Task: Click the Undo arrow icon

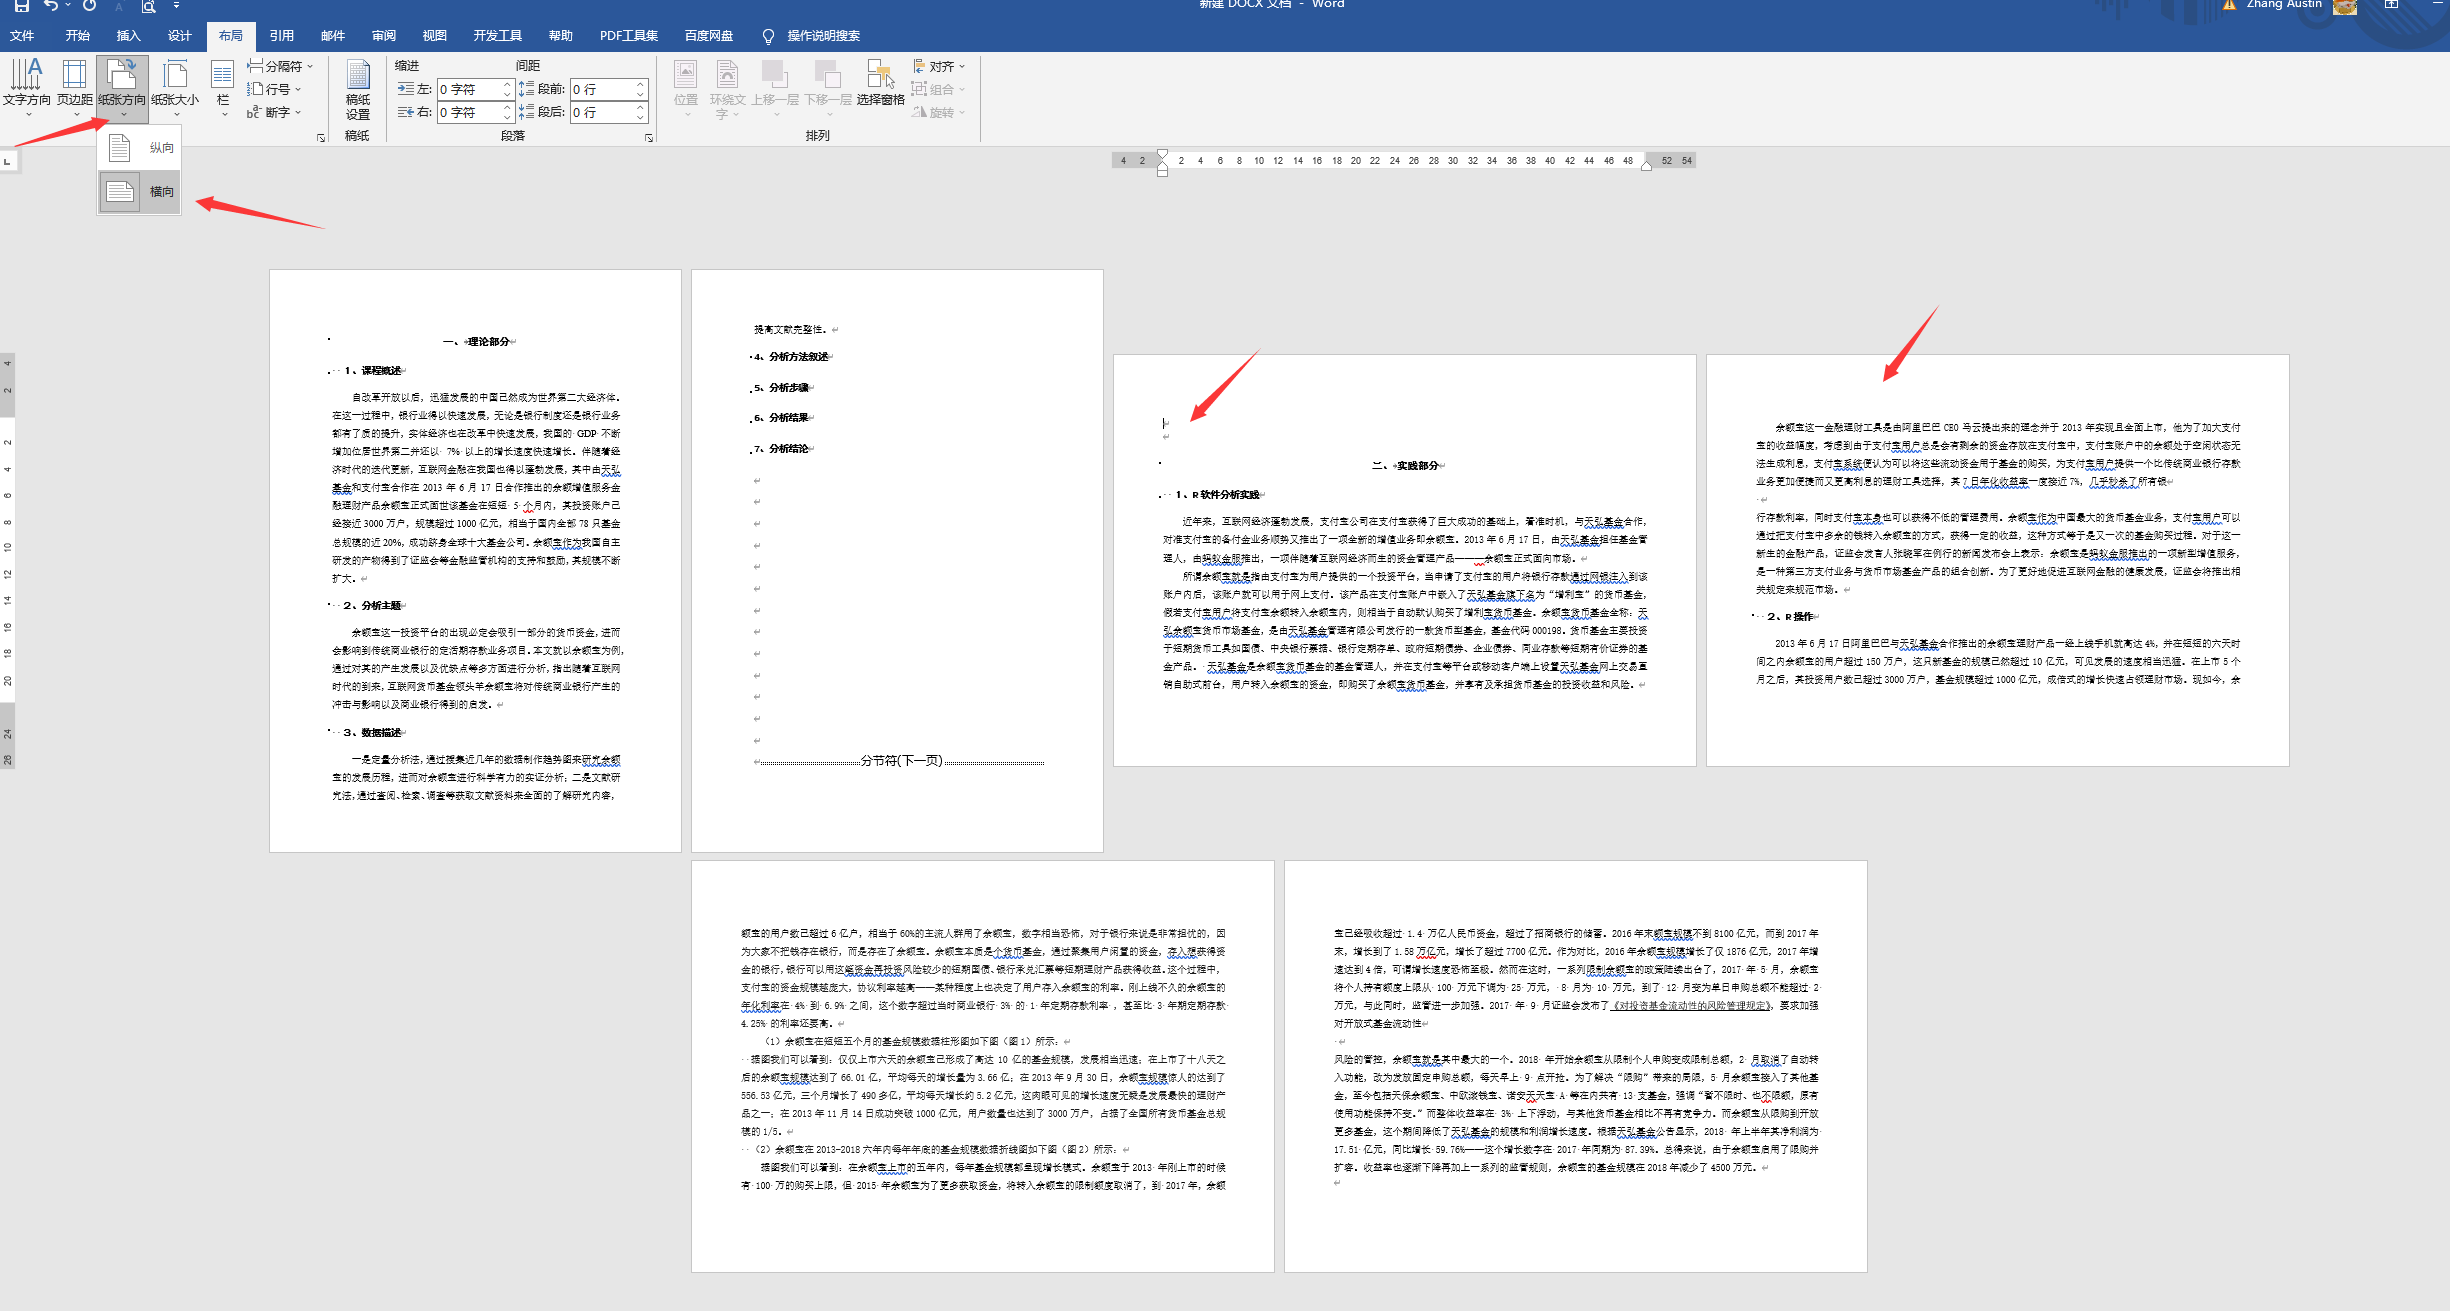Action: click(x=50, y=5)
